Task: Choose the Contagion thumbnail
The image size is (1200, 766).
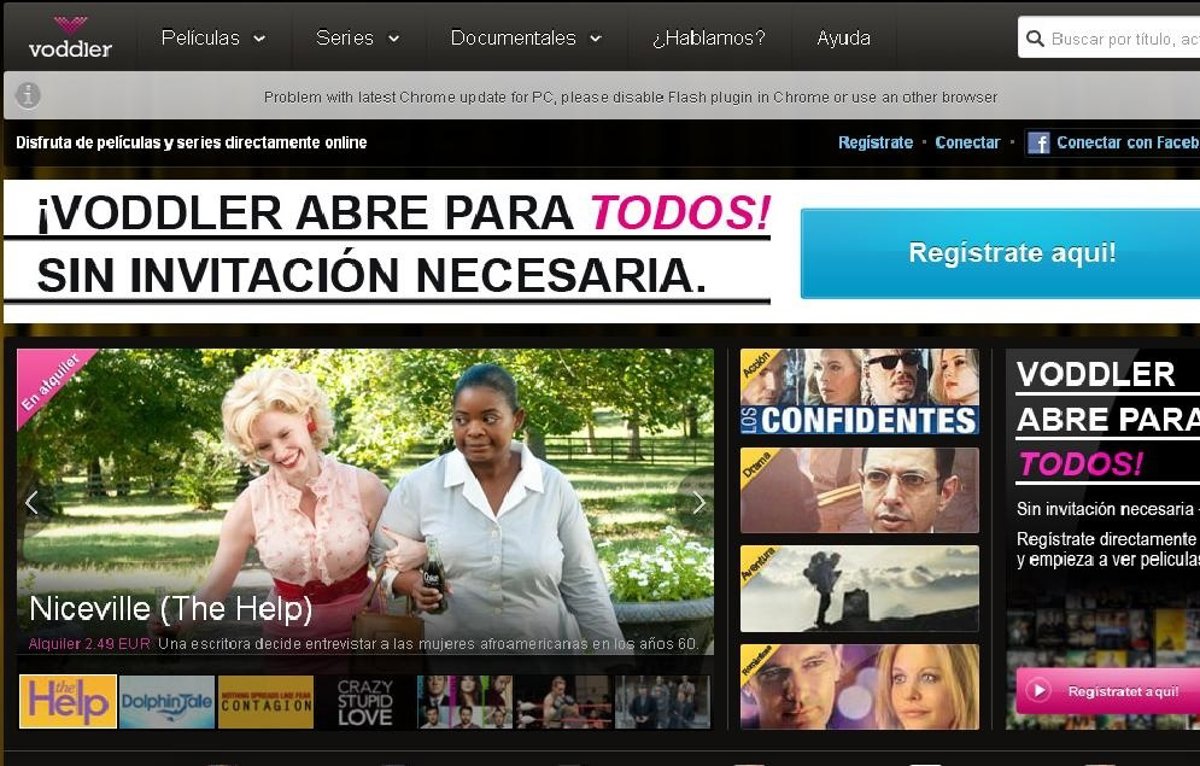Action: point(266,702)
